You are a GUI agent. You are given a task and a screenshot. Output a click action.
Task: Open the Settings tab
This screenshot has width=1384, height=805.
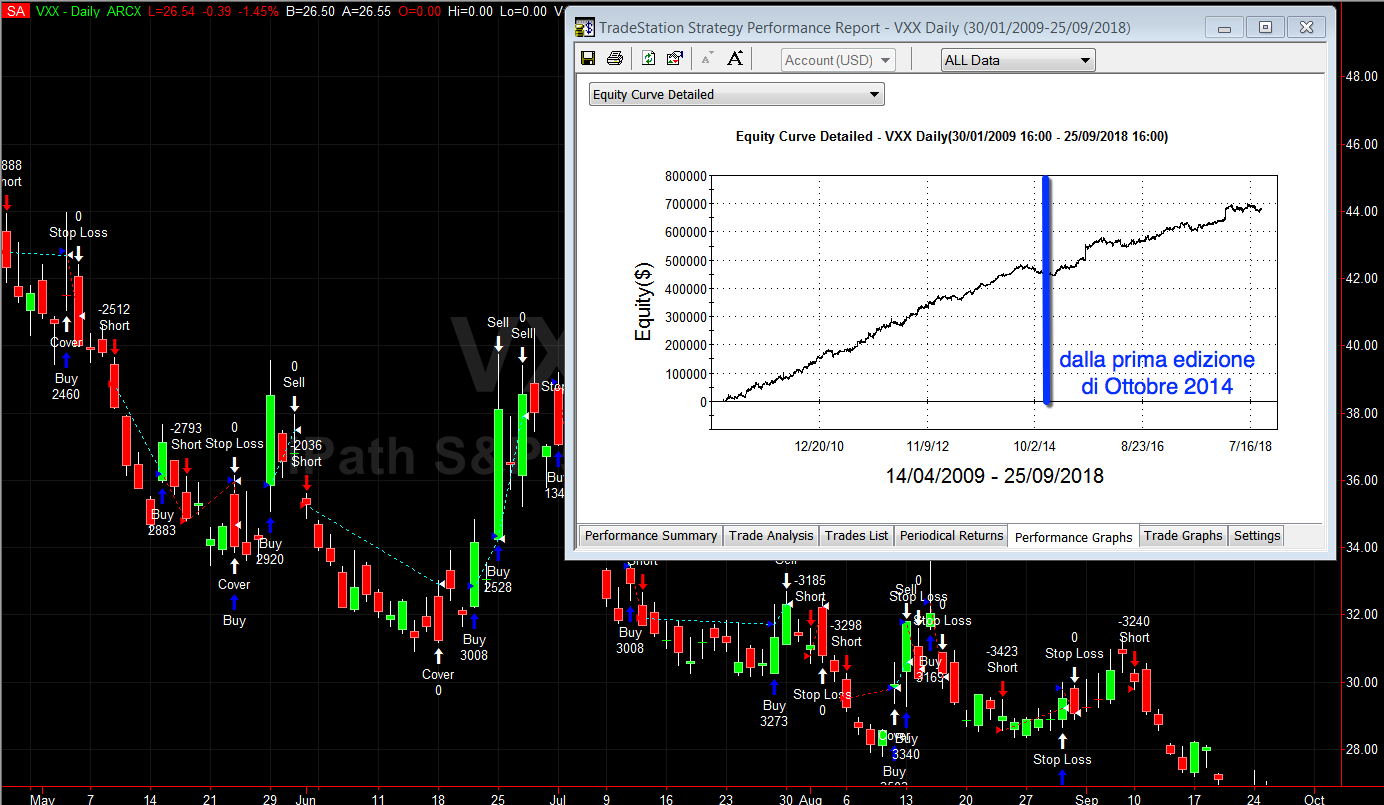pyautogui.click(x=1257, y=536)
